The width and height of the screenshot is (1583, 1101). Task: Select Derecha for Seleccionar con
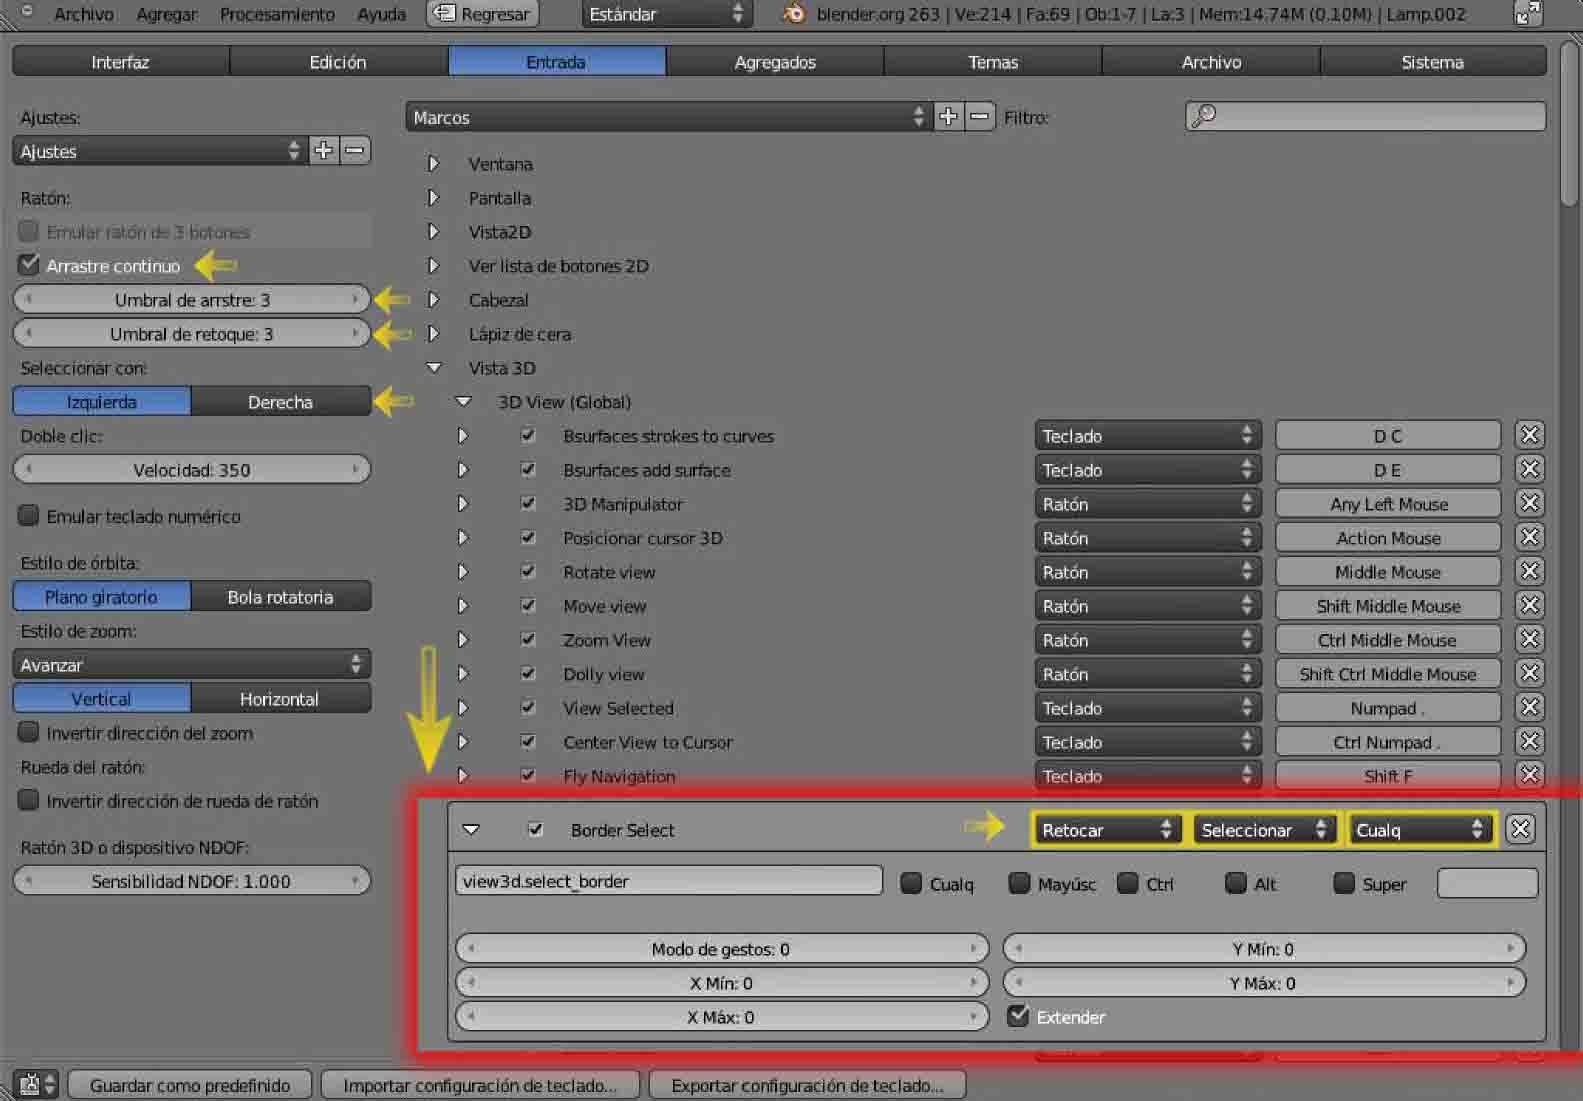[x=280, y=402]
